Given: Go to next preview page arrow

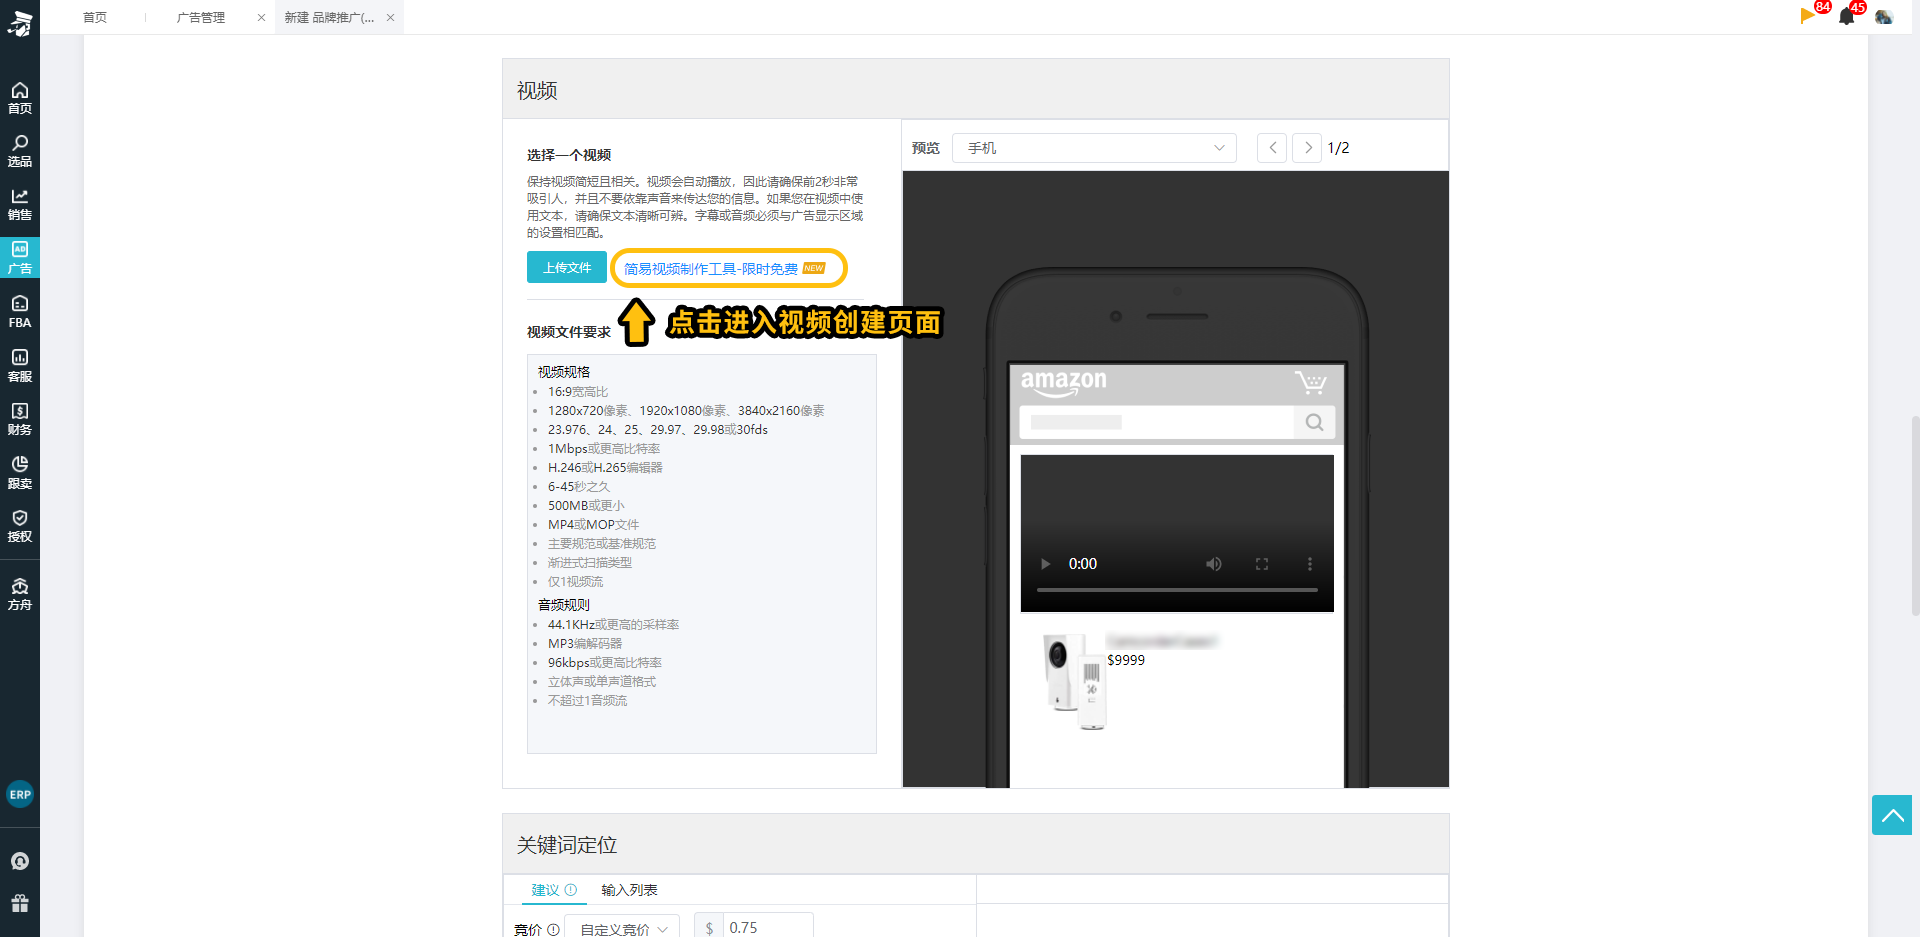Looking at the screenshot, I should 1307,148.
